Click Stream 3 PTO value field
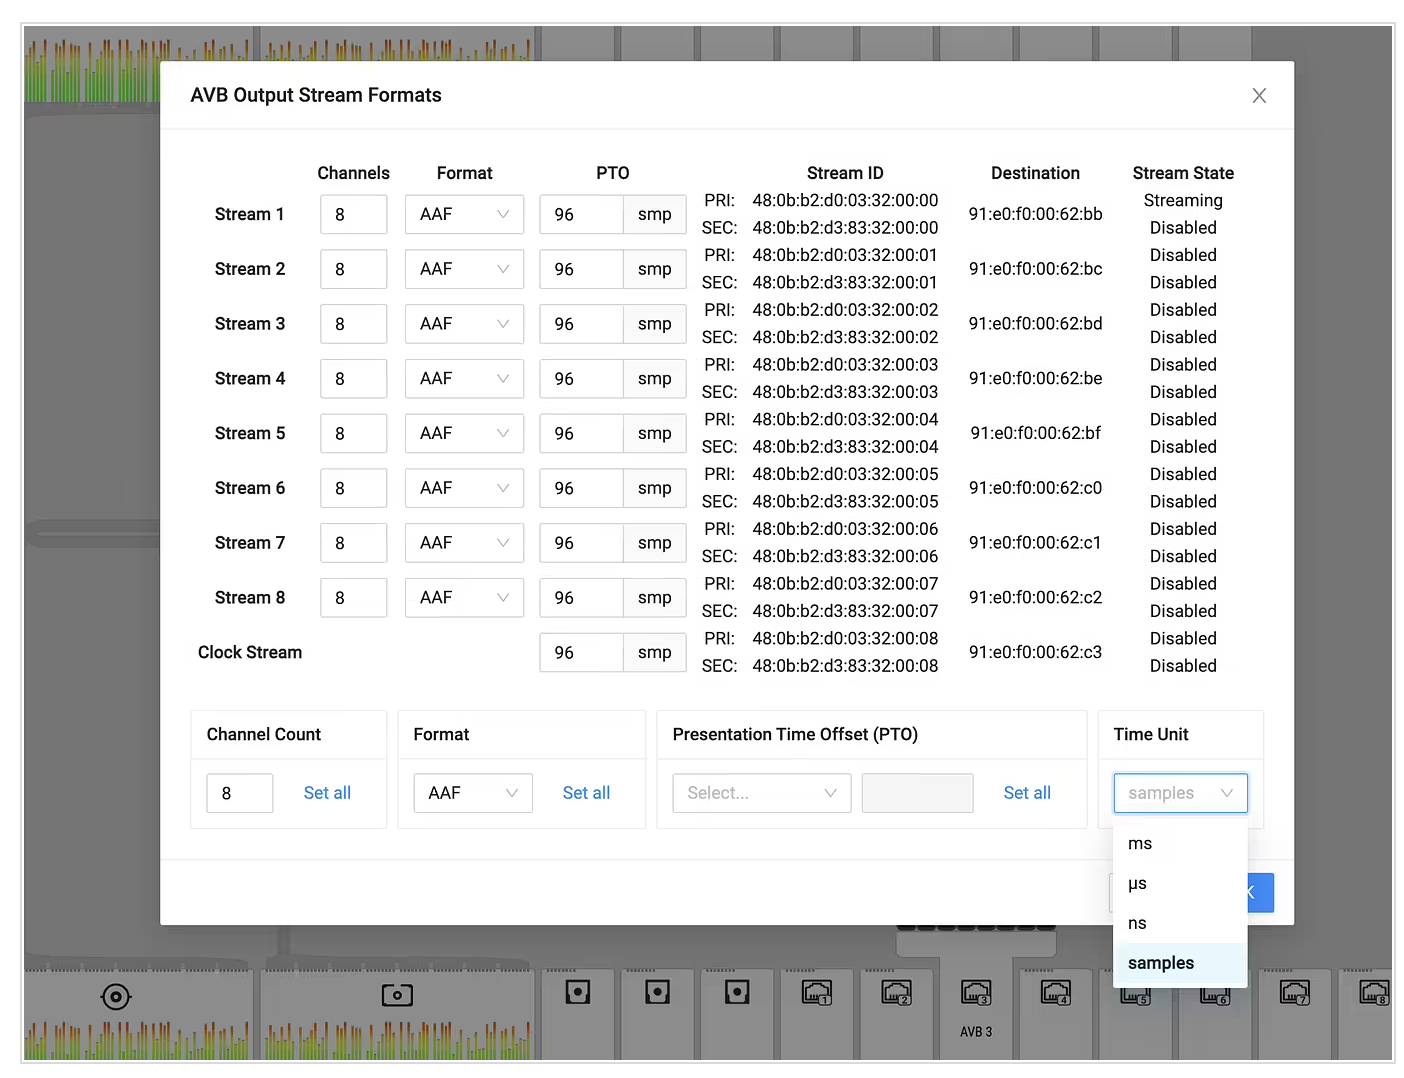The image size is (1404, 1078). [581, 324]
